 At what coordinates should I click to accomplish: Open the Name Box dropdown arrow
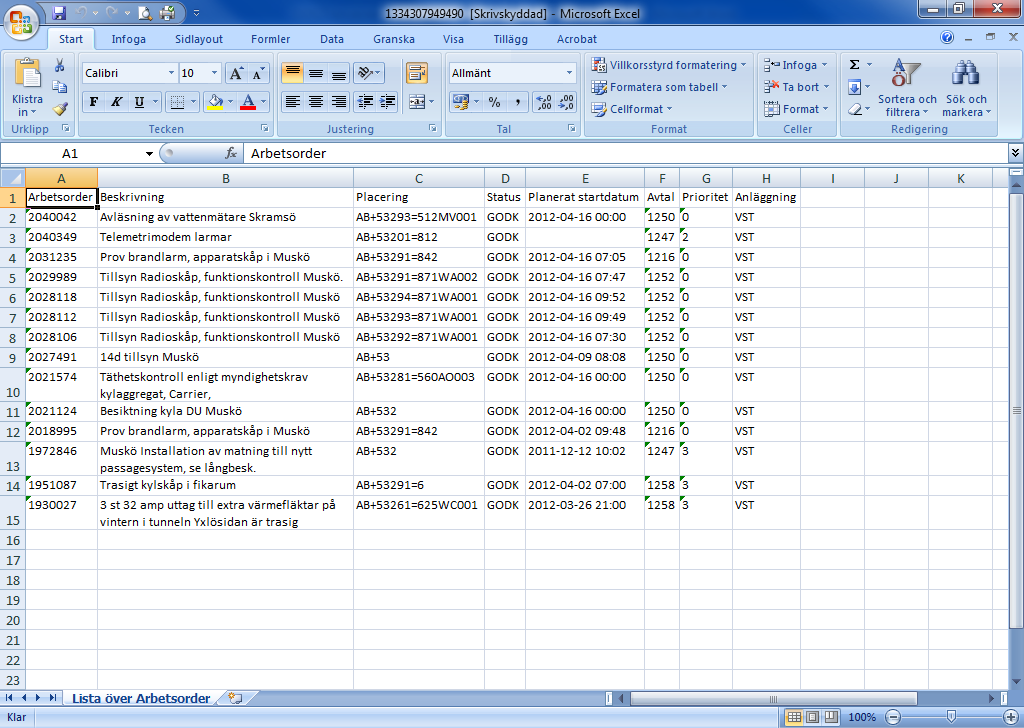point(150,153)
